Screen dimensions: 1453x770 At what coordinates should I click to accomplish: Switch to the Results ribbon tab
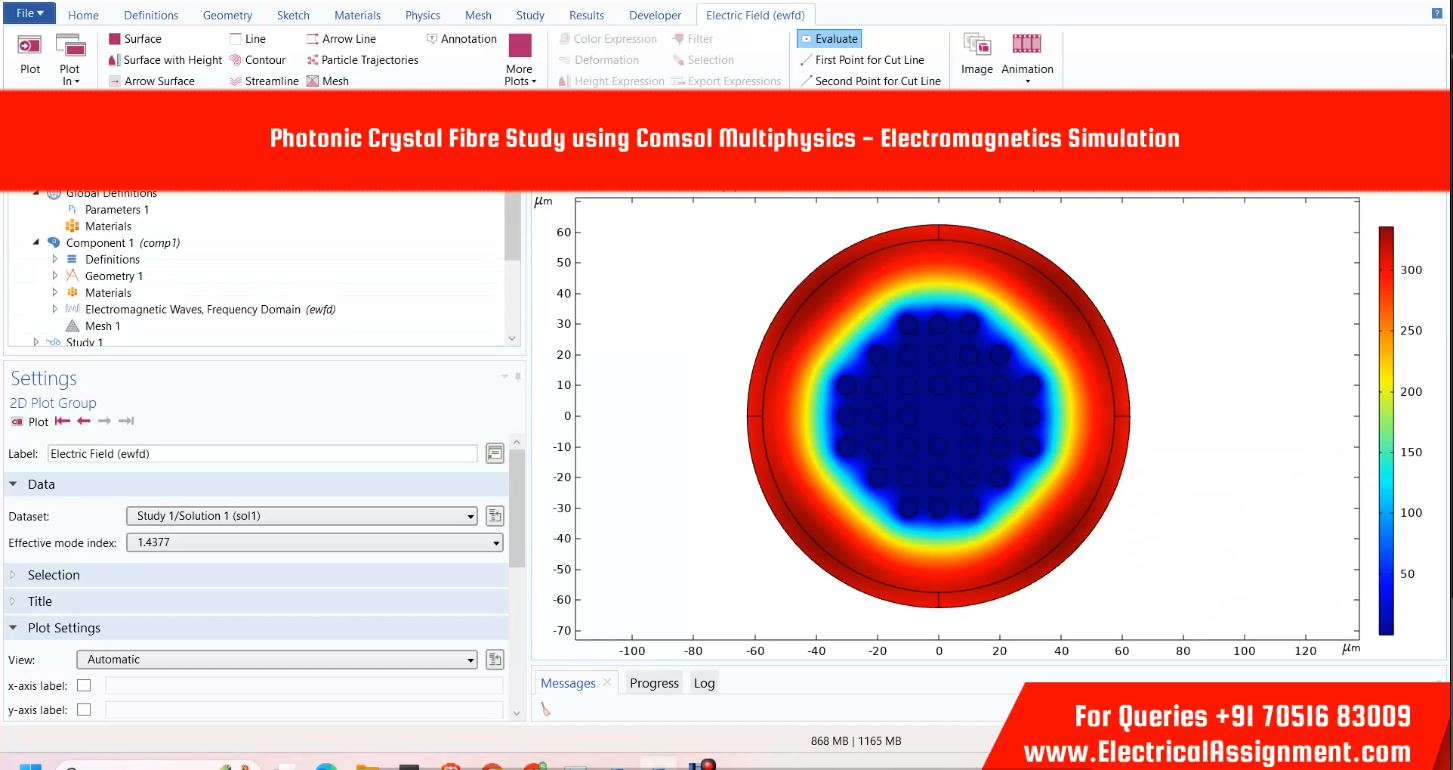click(586, 15)
